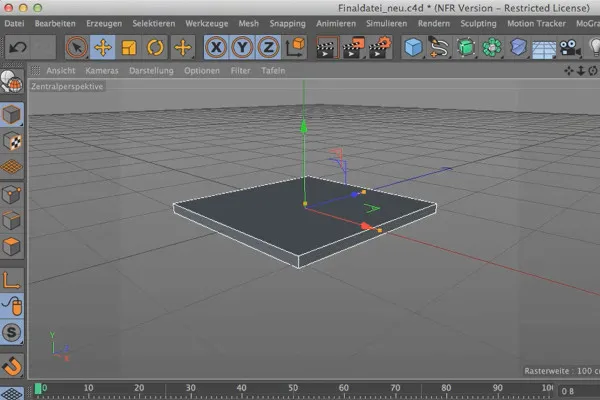Click the green timeline playhead at frame 0

click(x=38, y=389)
